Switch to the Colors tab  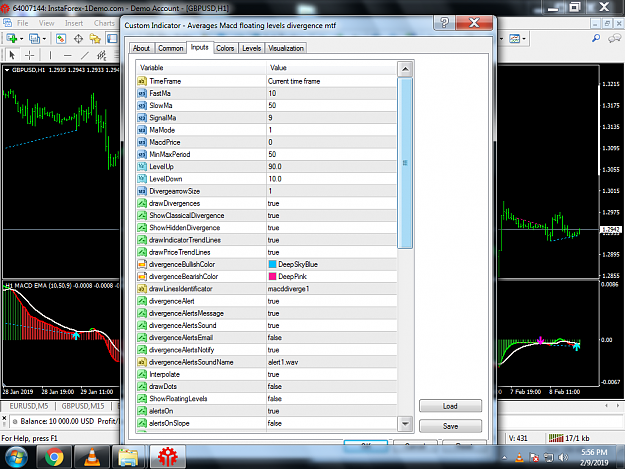pyautogui.click(x=225, y=48)
